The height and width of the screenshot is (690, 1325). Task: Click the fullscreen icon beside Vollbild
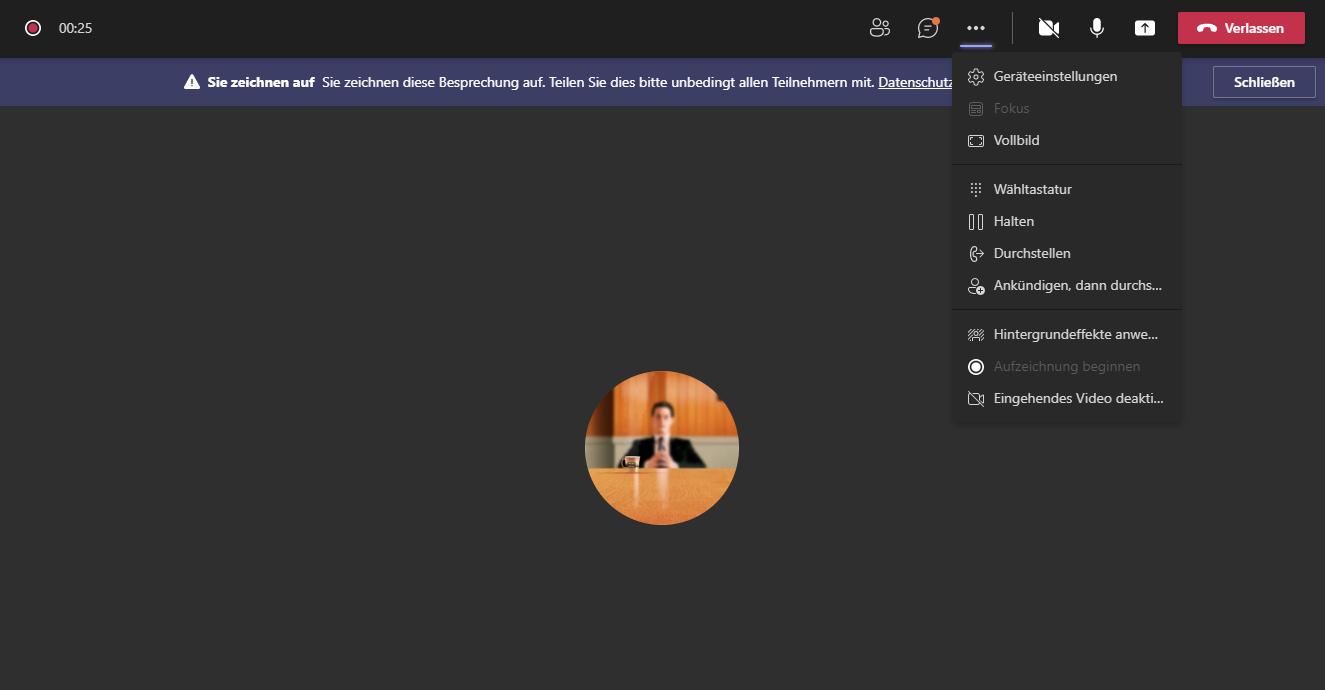point(976,140)
